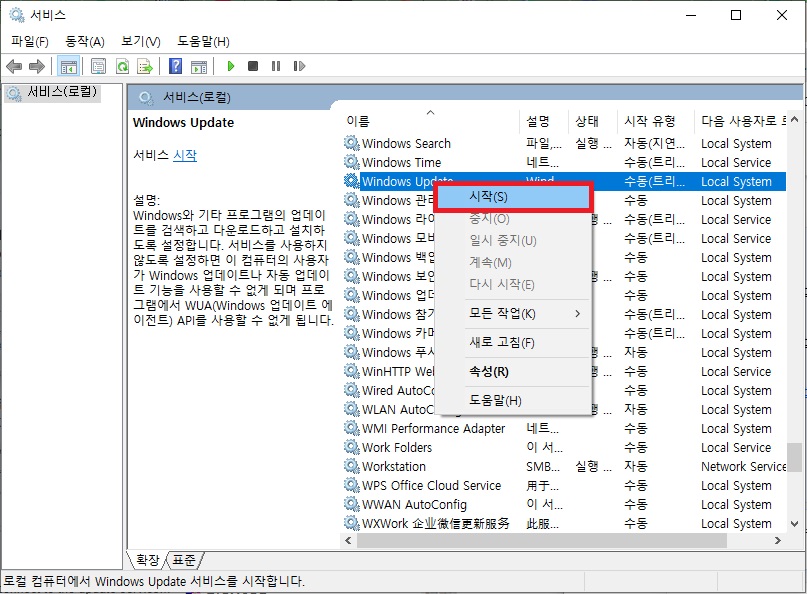Click the 시작 link to start service
Viewport: 807px width, 594px height.
point(185,155)
